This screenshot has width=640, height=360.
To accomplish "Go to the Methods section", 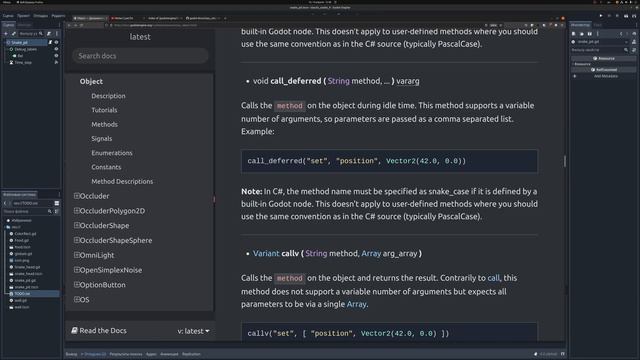I will coord(104,124).
